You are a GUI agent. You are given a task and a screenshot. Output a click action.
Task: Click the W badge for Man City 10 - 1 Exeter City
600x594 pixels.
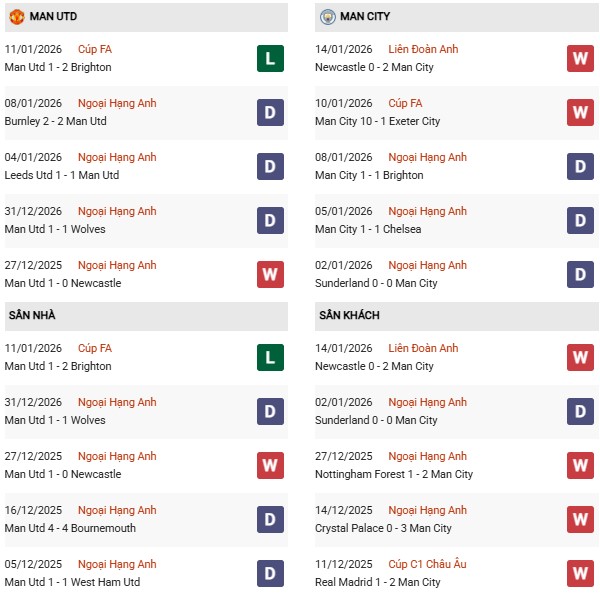[580, 113]
